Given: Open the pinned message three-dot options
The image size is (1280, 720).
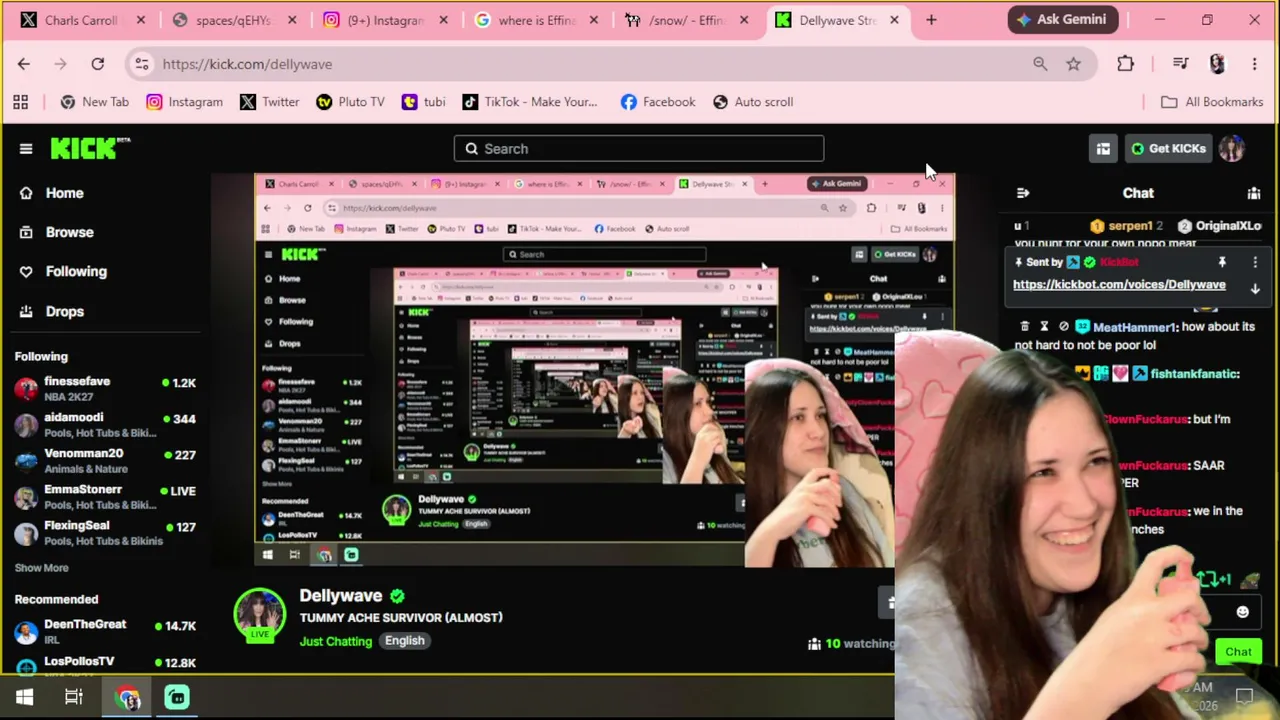Looking at the screenshot, I should pyautogui.click(x=1255, y=262).
